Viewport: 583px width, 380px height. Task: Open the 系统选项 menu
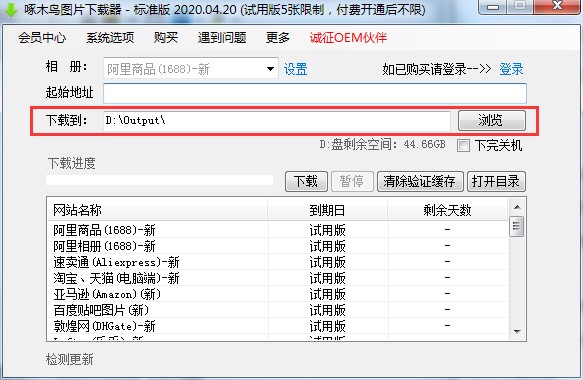pyautogui.click(x=110, y=38)
